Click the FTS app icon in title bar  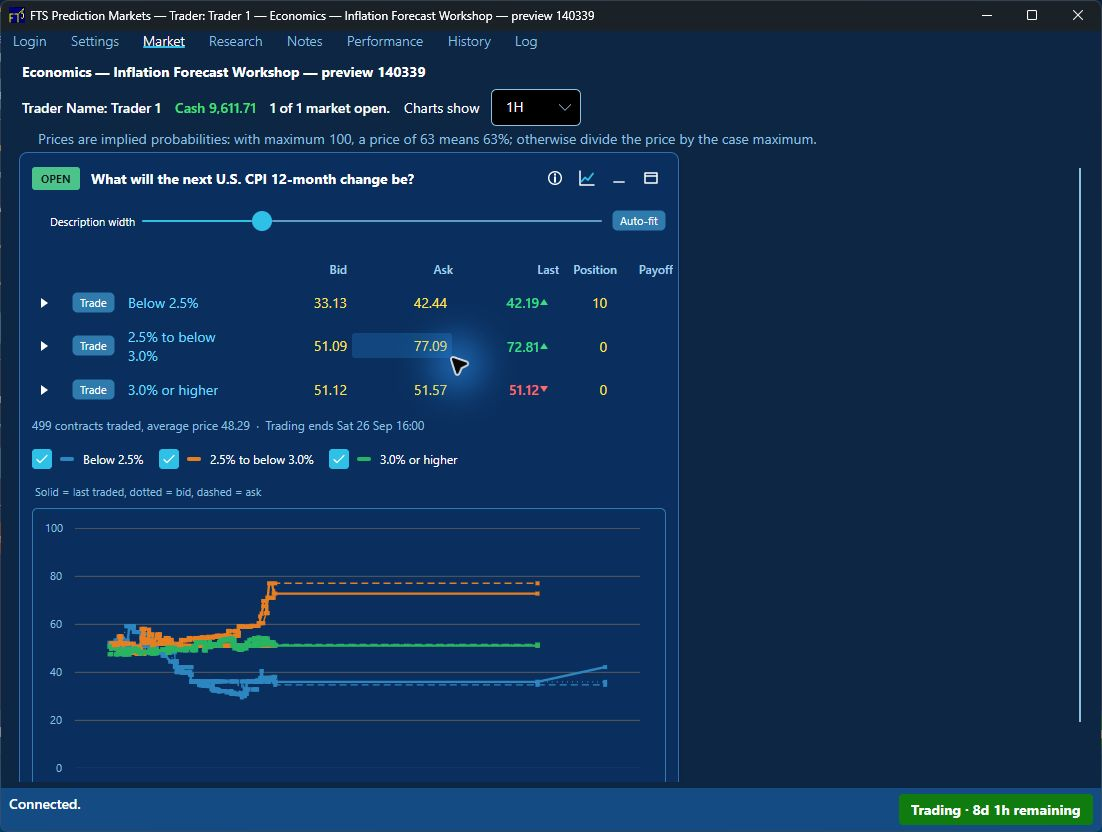coord(15,15)
